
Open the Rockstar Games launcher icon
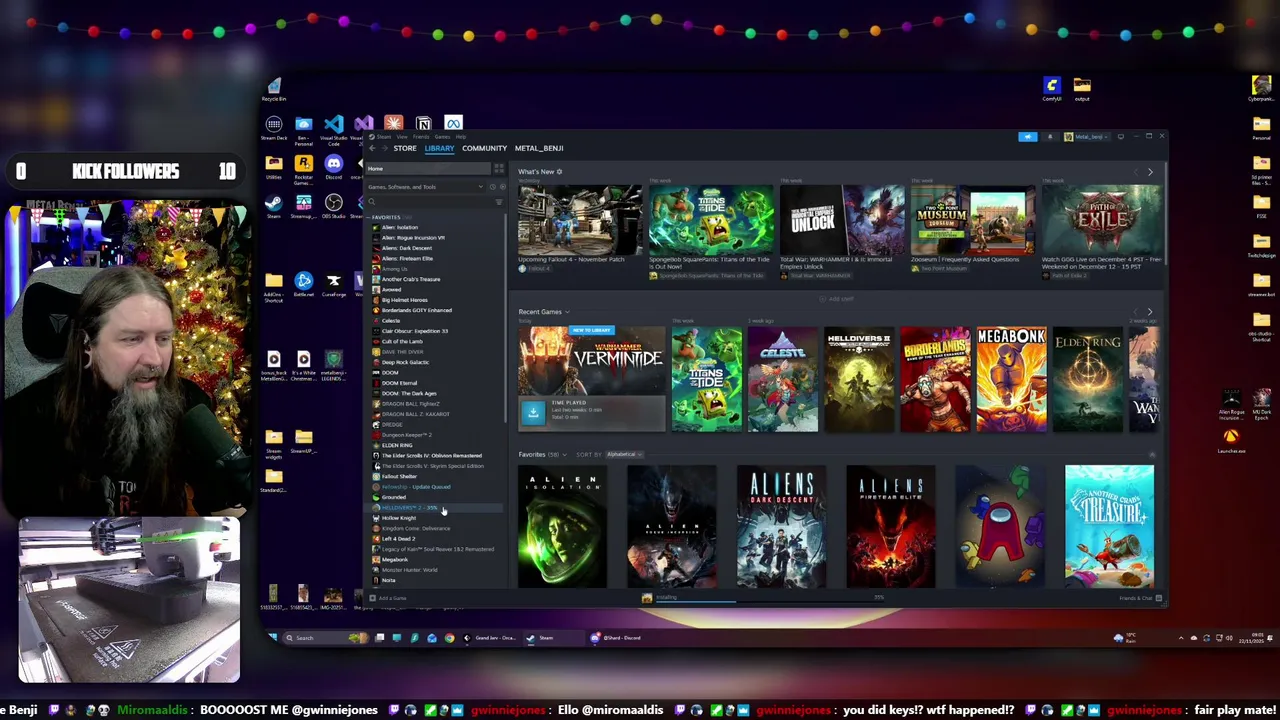pyautogui.click(x=303, y=167)
